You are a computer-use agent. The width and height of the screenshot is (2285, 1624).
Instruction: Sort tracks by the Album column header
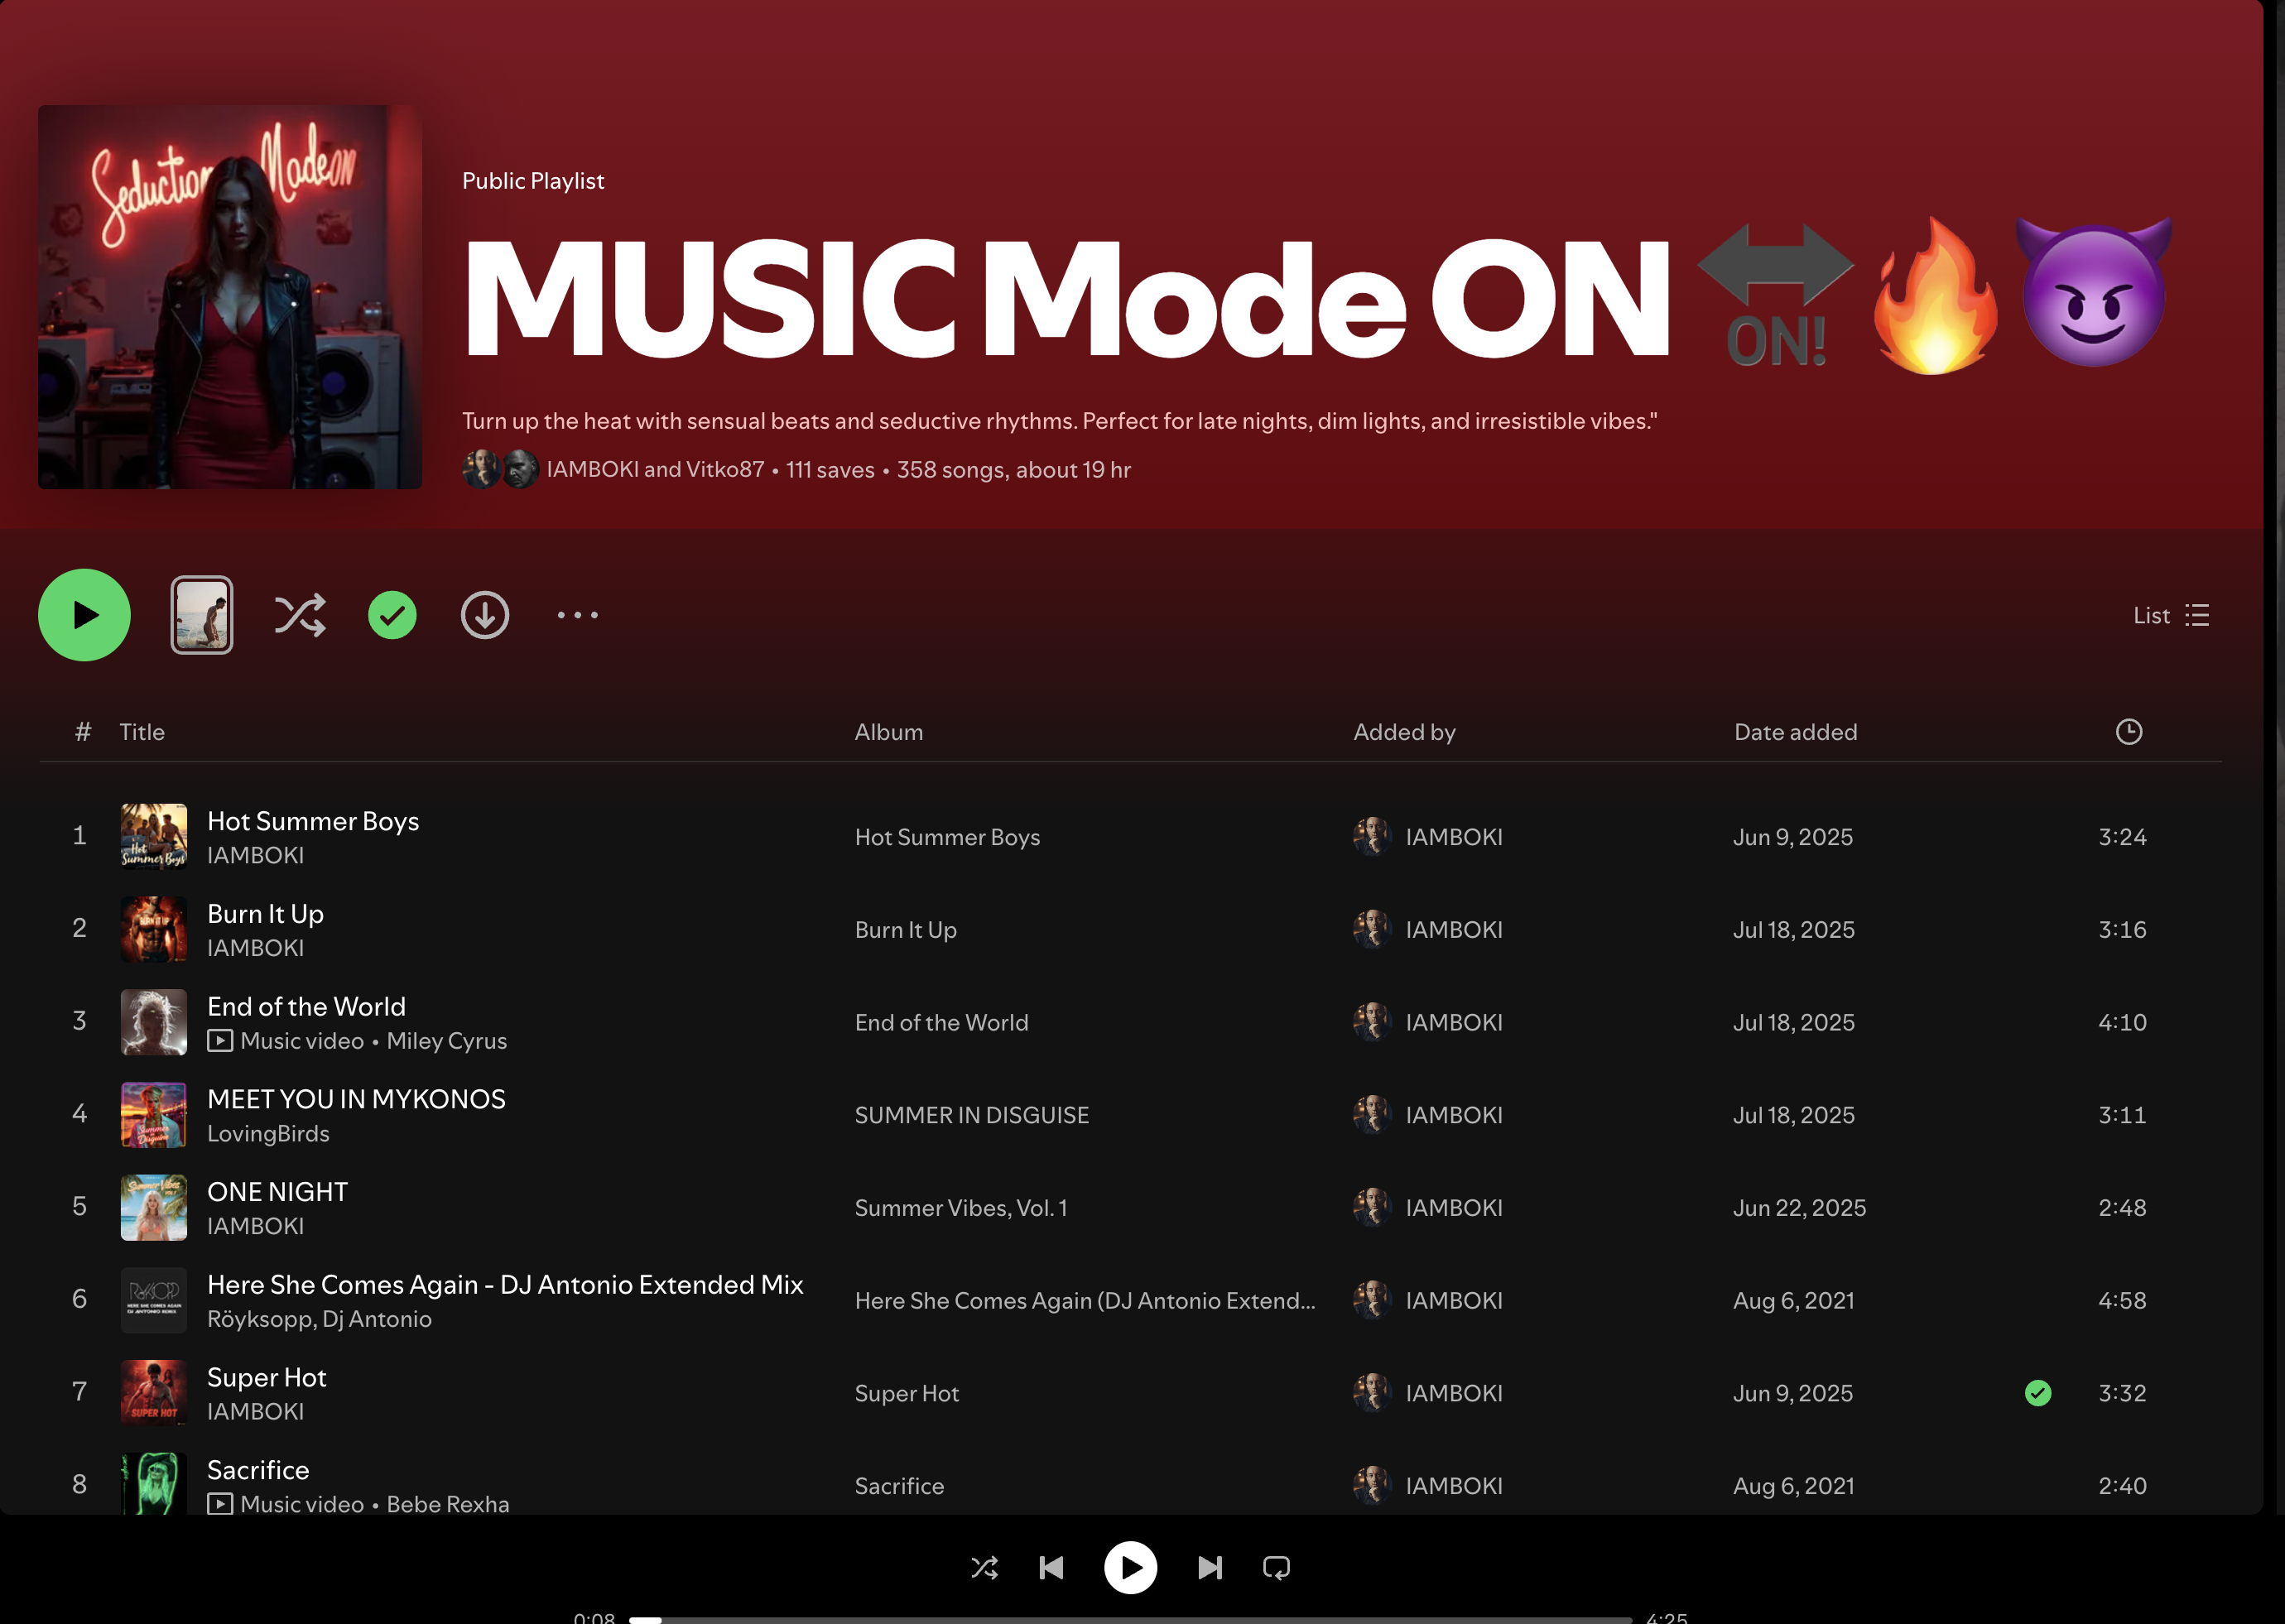click(888, 732)
